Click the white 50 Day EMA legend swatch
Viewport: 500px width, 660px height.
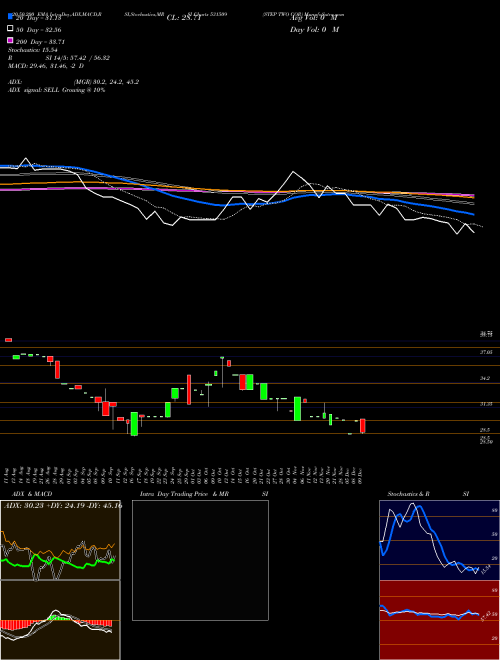tap(11, 29)
